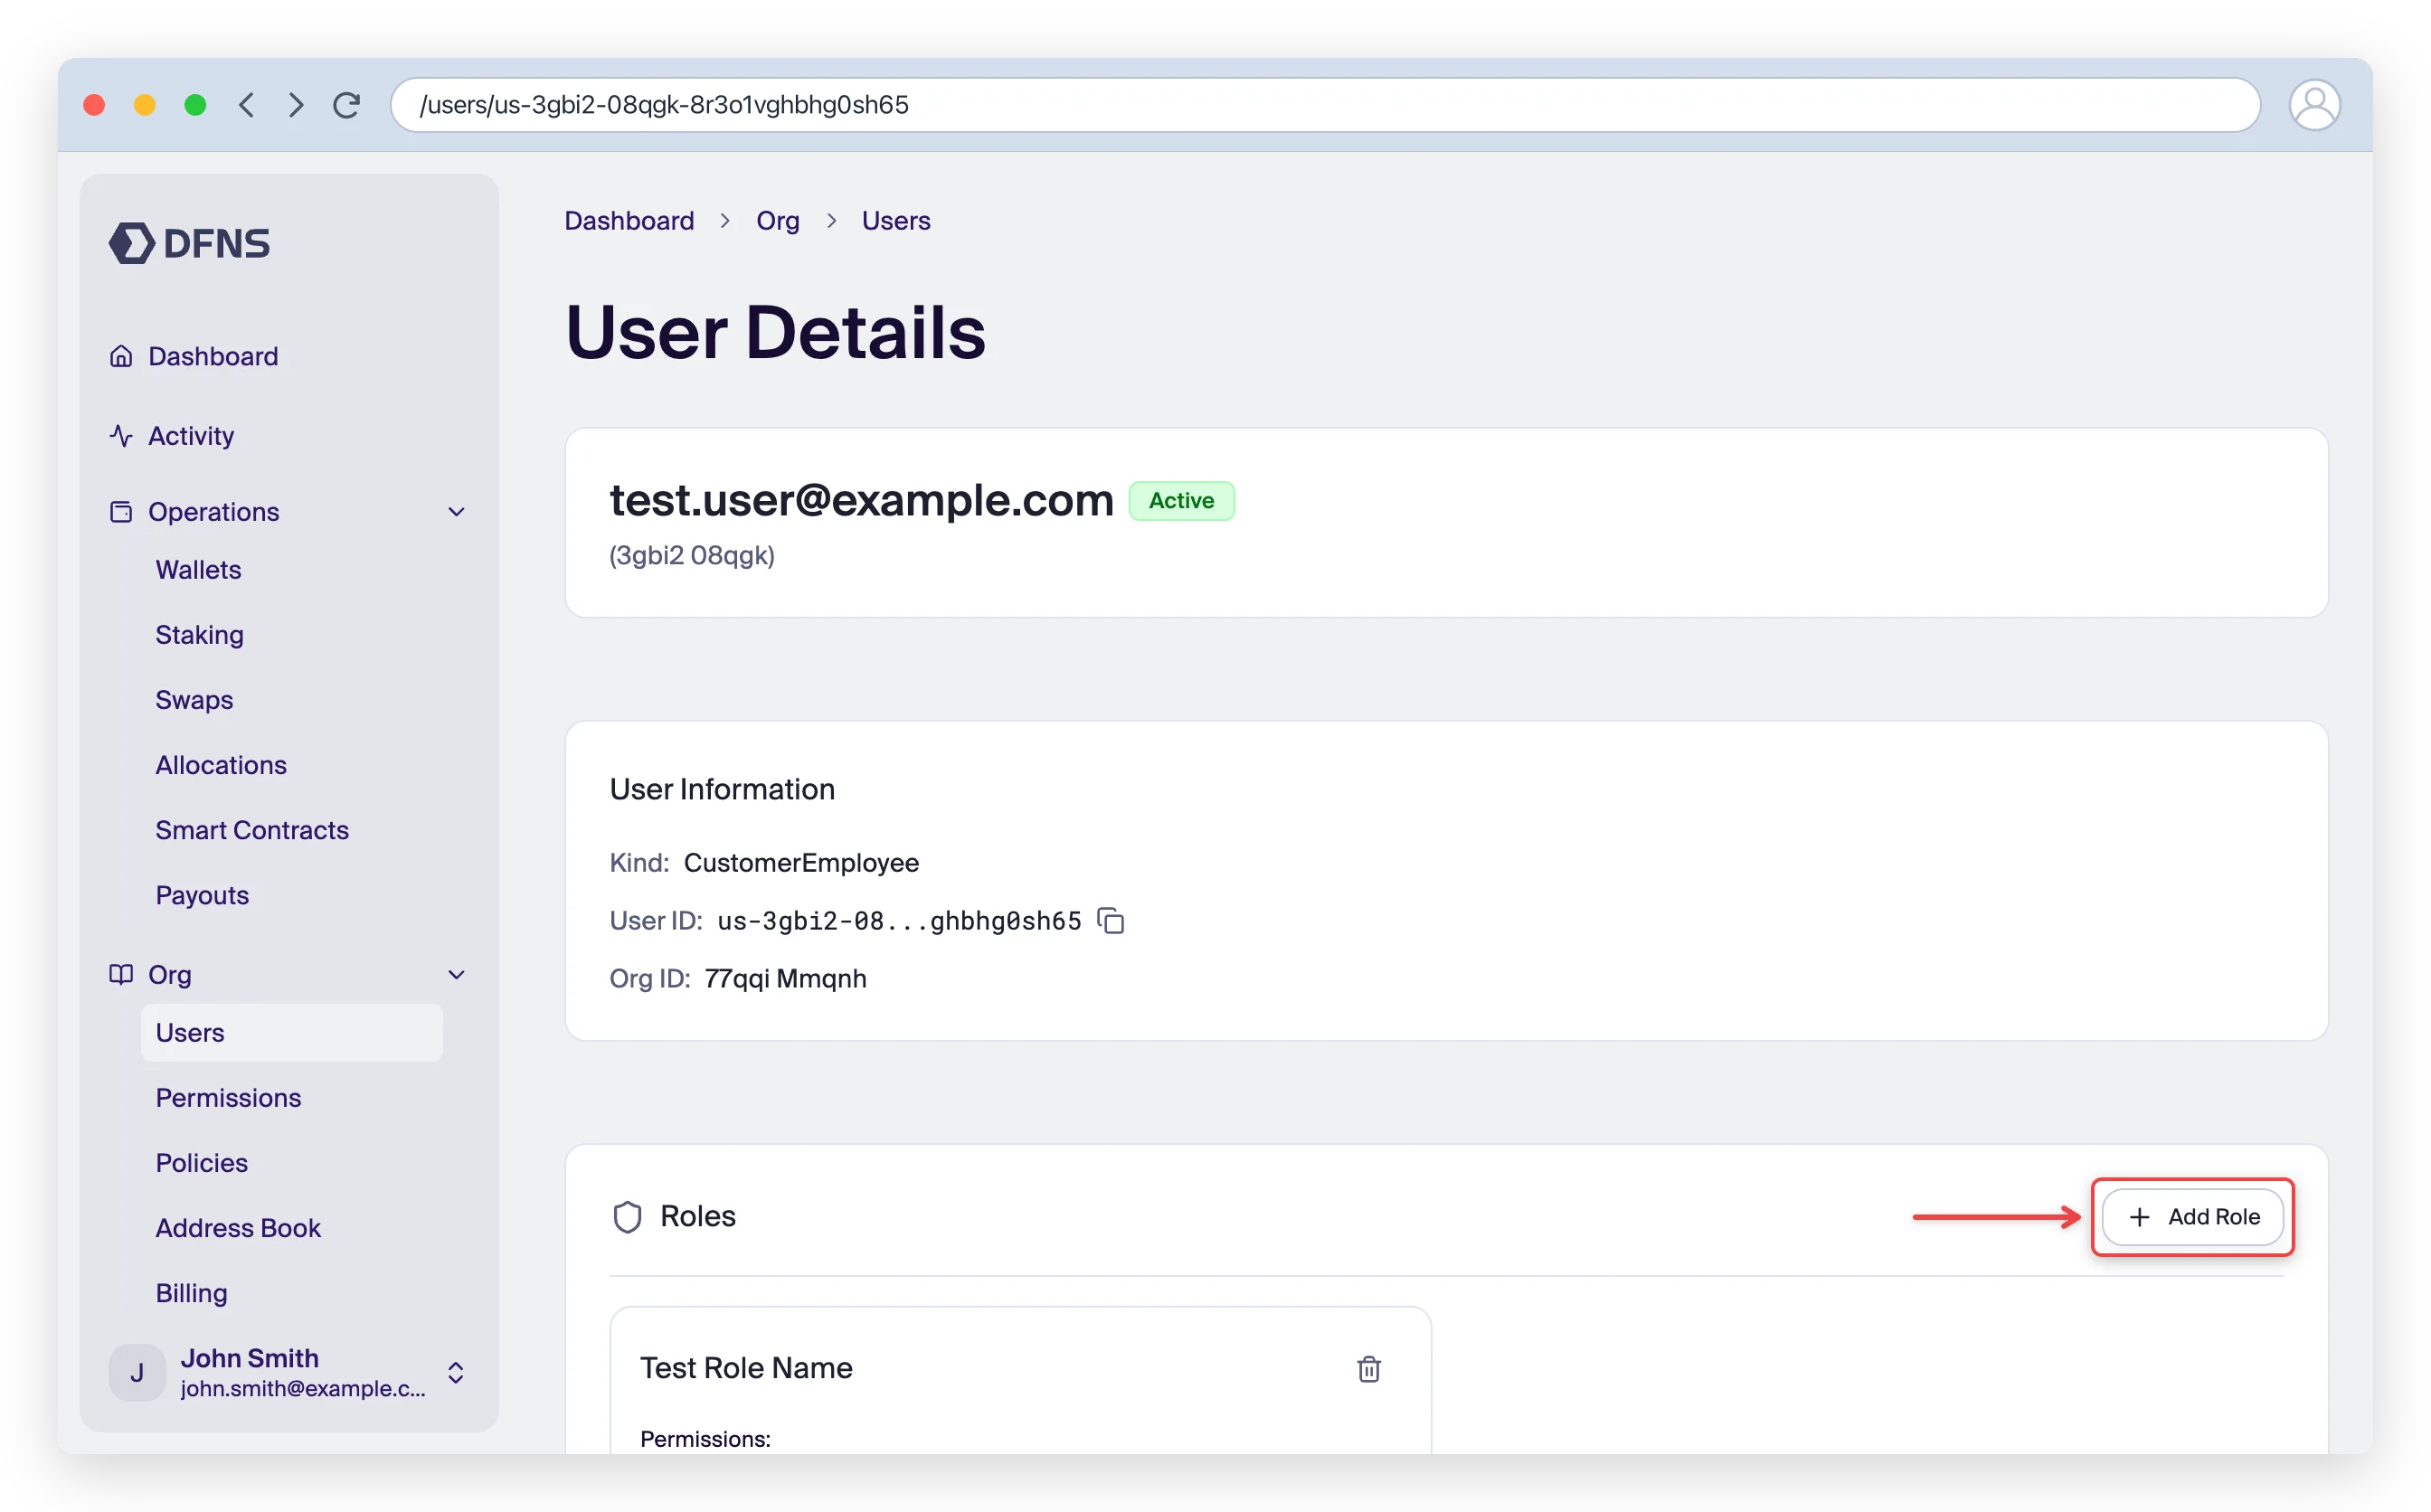Image resolution: width=2431 pixels, height=1512 pixels.
Task: Reload the page with refresh icon
Action: tap(346, 105)
